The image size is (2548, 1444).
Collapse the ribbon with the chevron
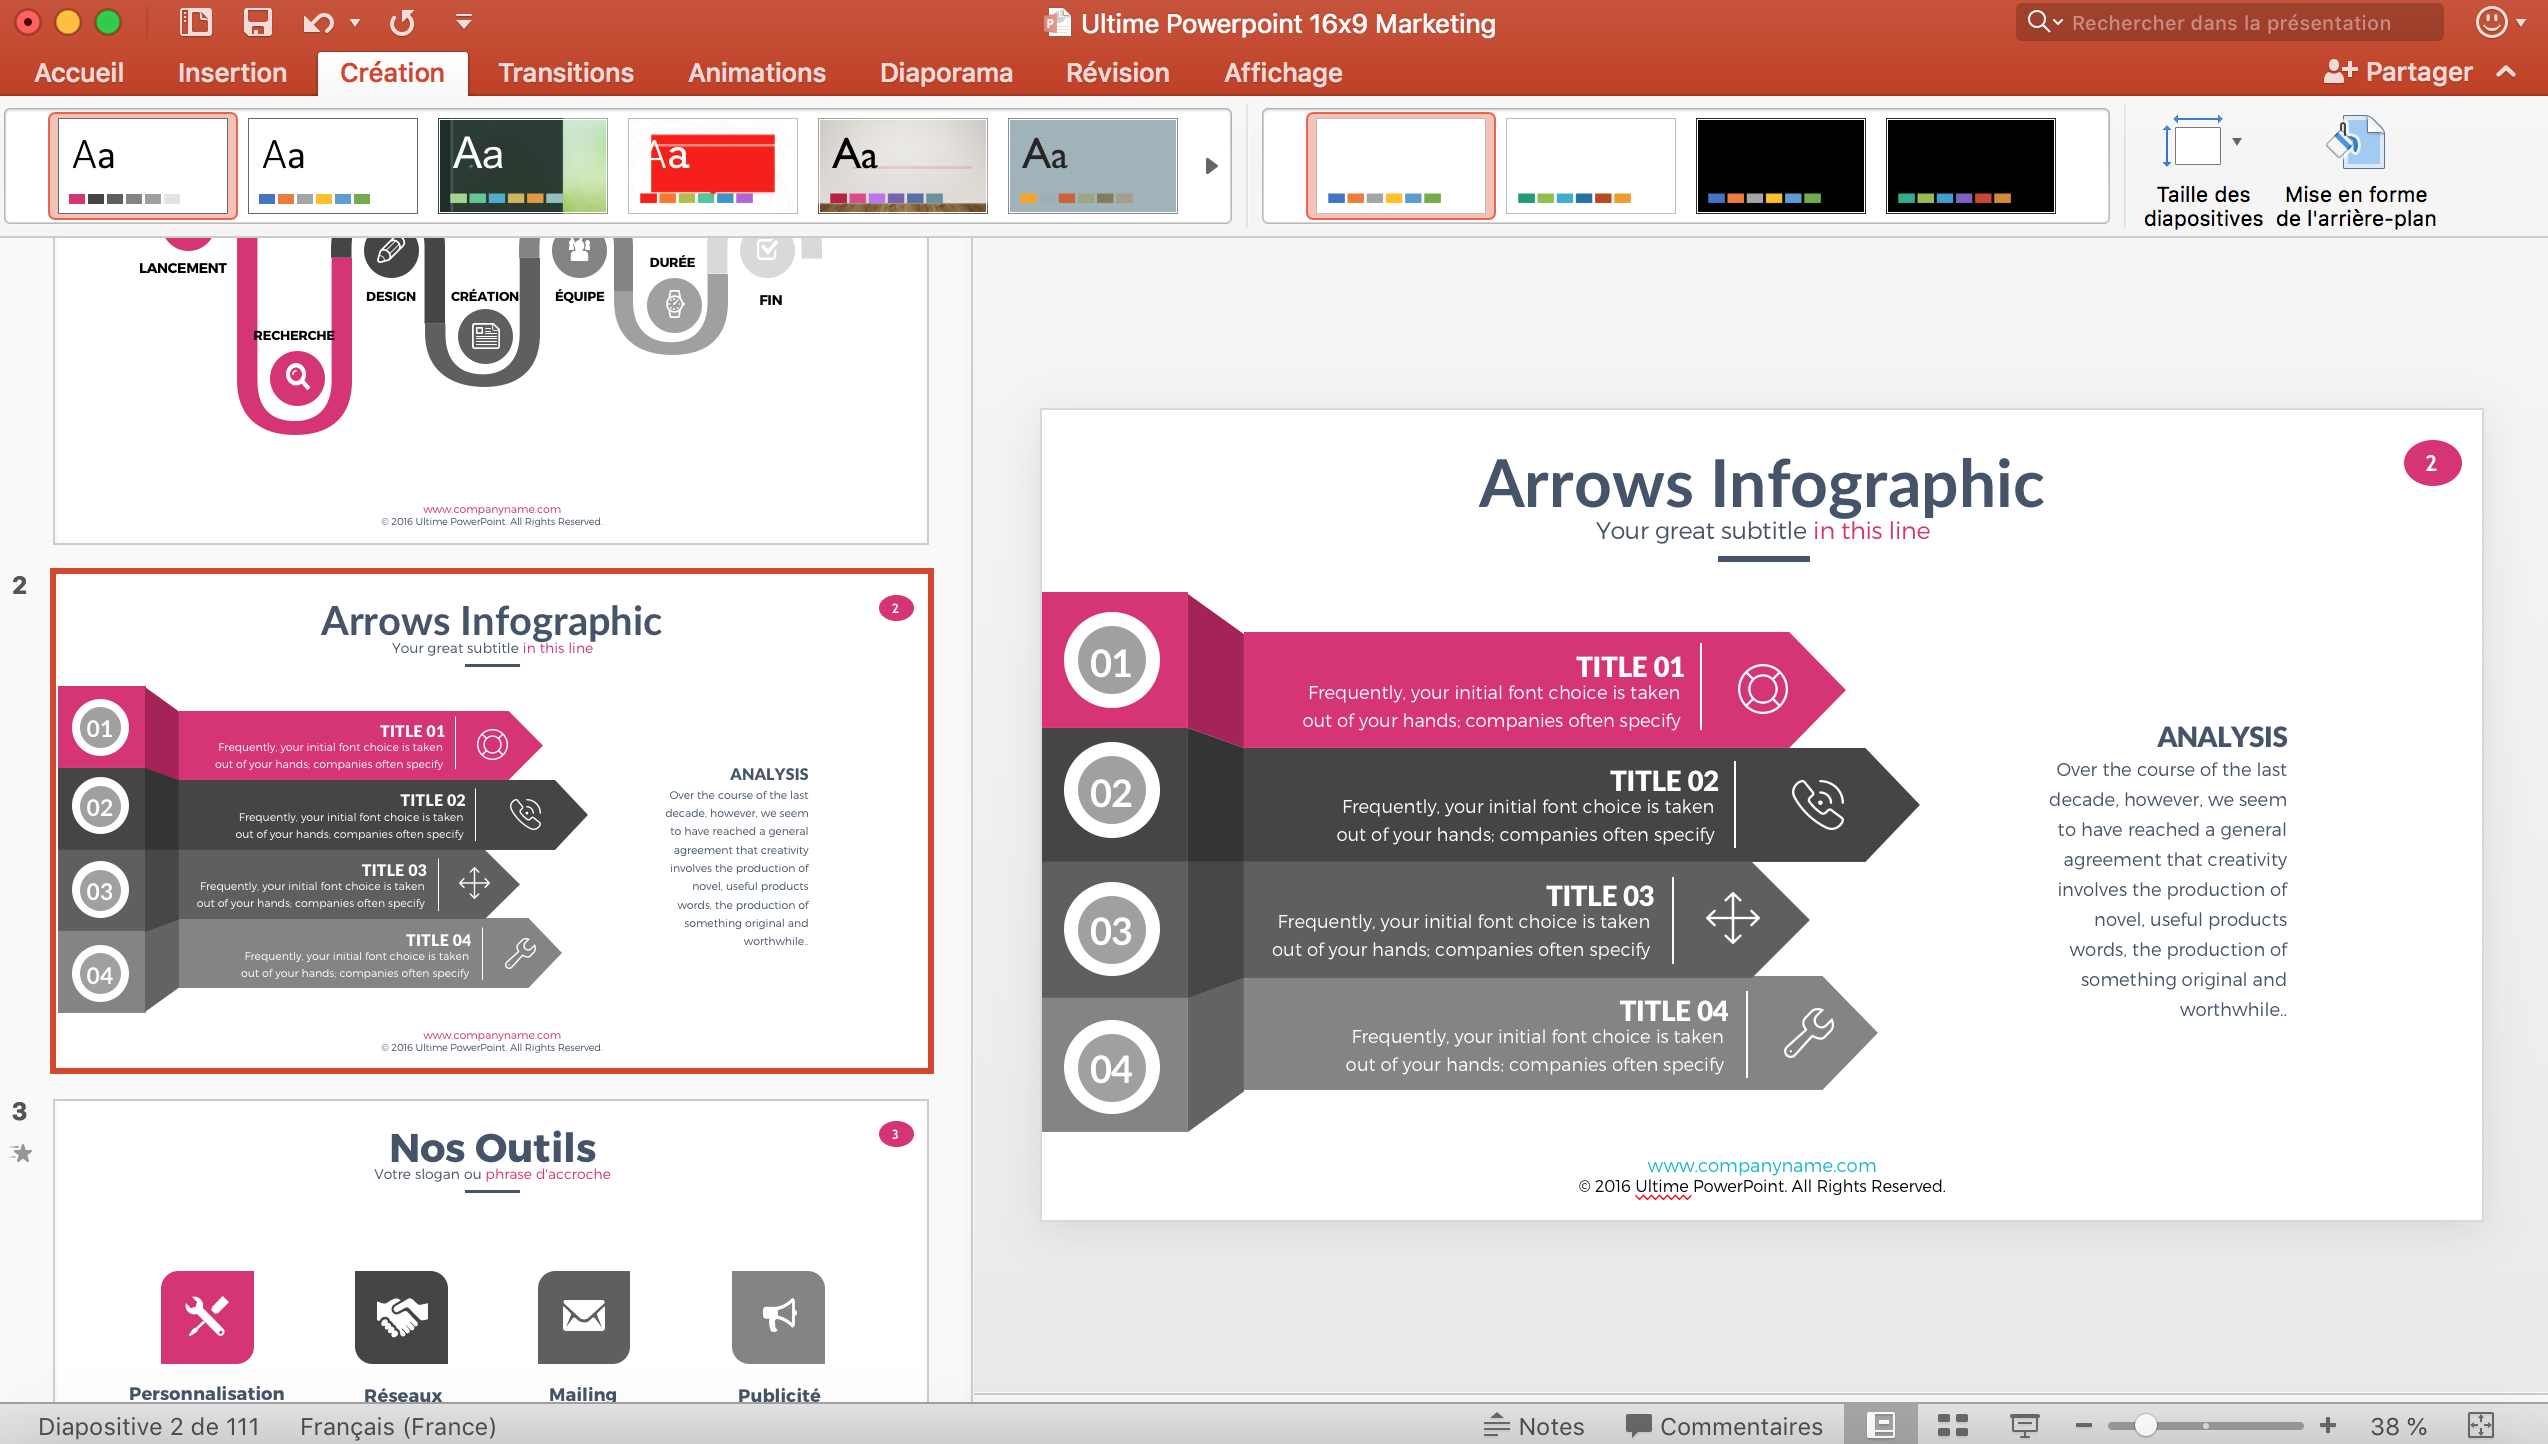pos(2506,72)
